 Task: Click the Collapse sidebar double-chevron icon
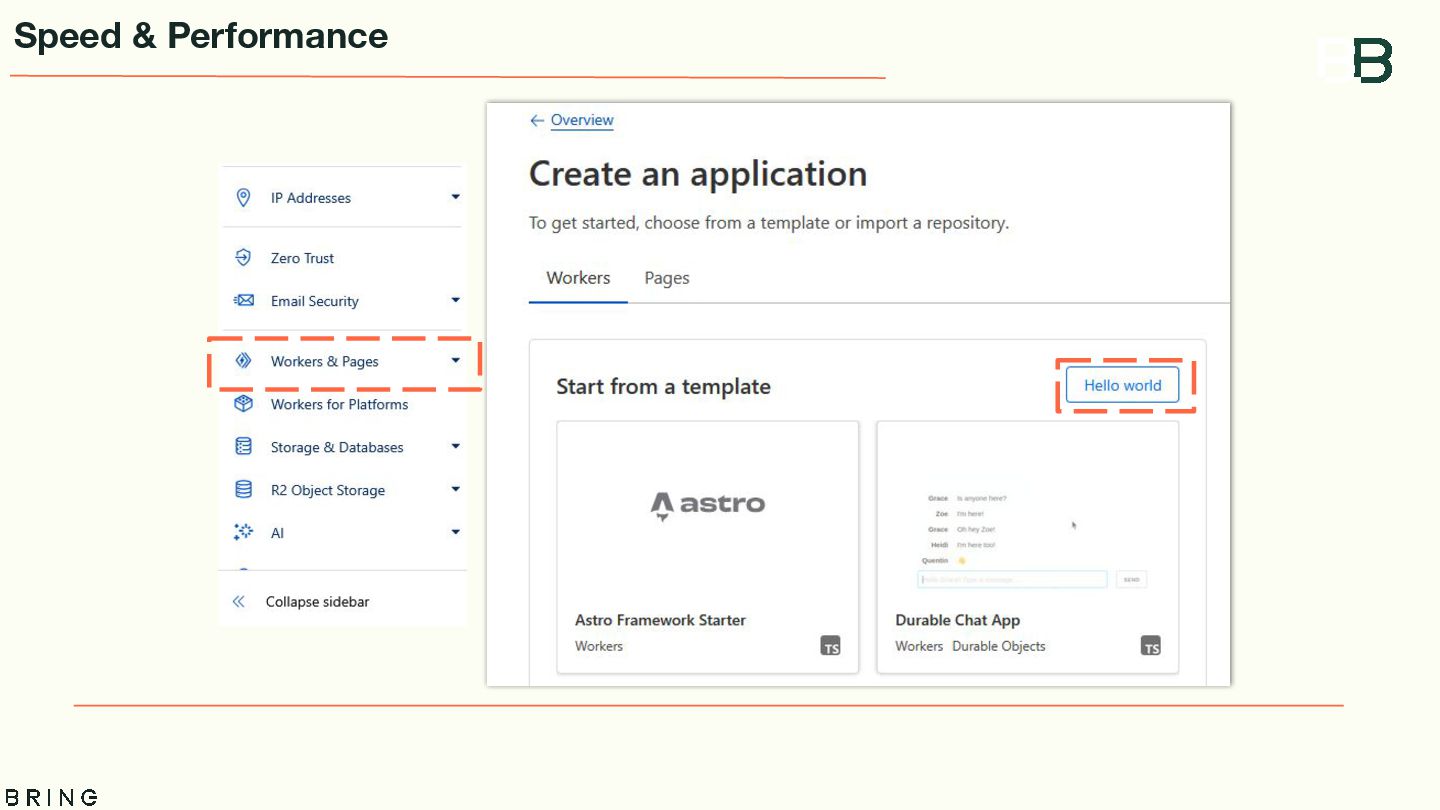coord(238,602)
